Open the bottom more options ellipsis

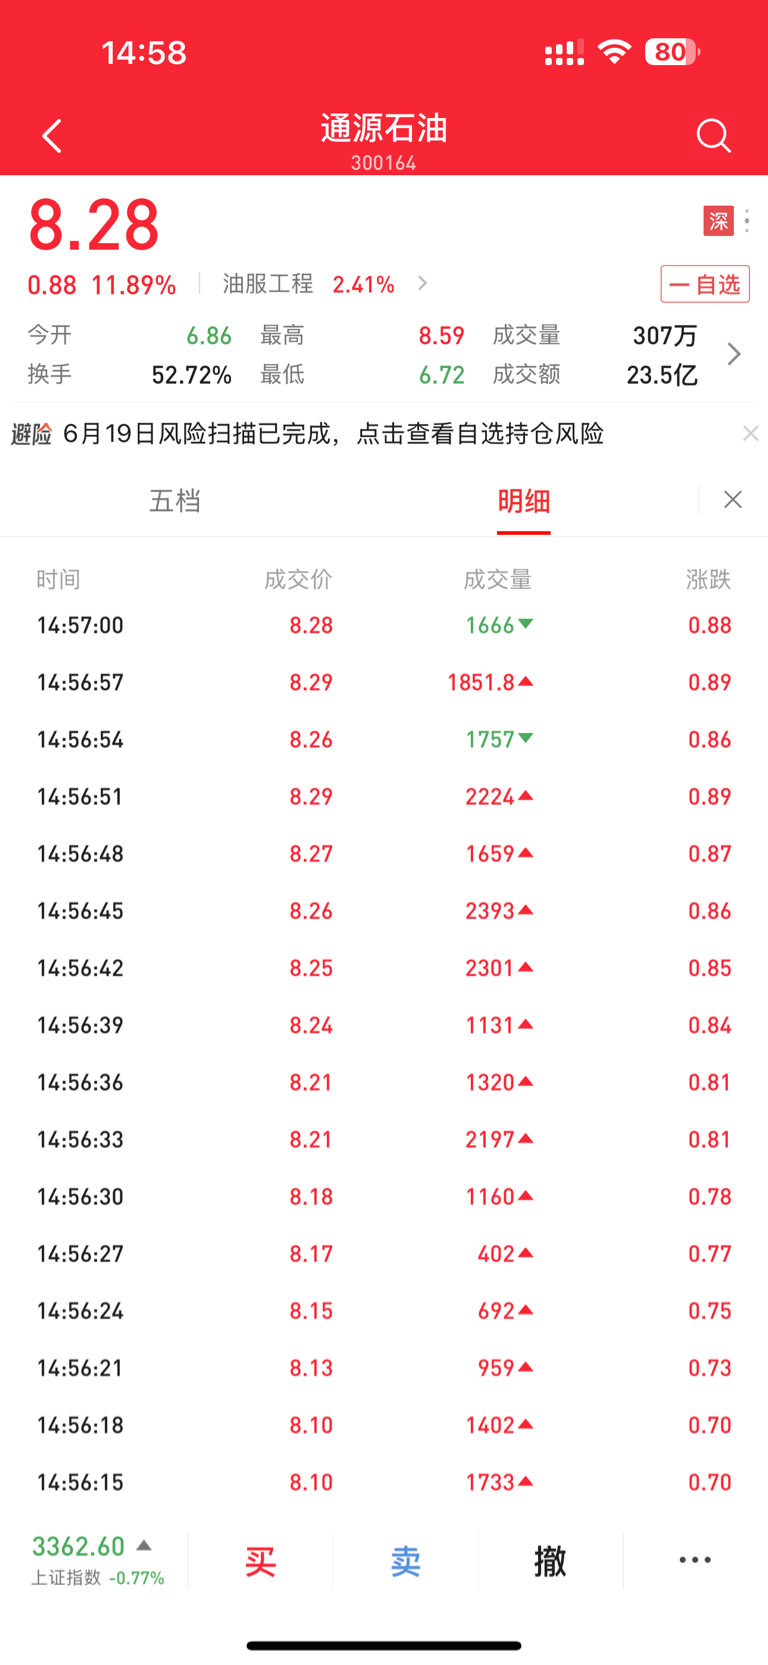695,1560
